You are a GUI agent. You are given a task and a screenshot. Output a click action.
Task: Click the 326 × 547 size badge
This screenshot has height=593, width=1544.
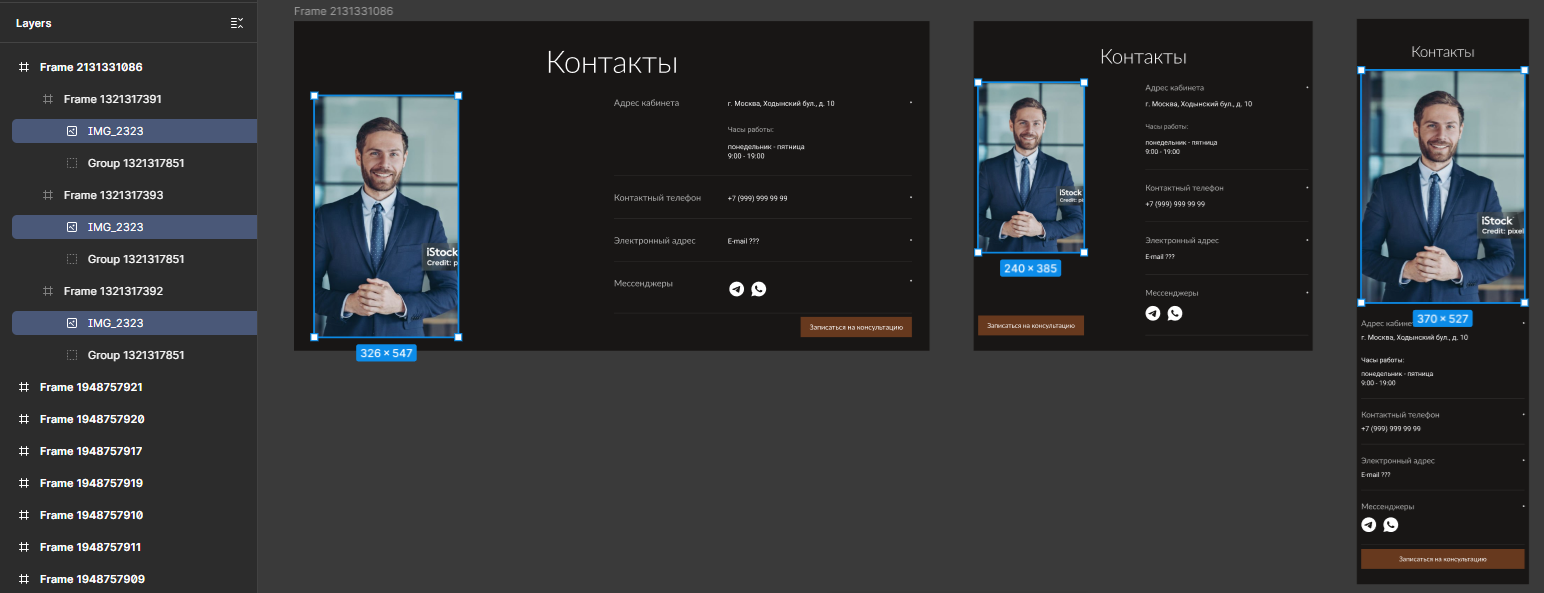pyautogui.click(x=386, y=352)
